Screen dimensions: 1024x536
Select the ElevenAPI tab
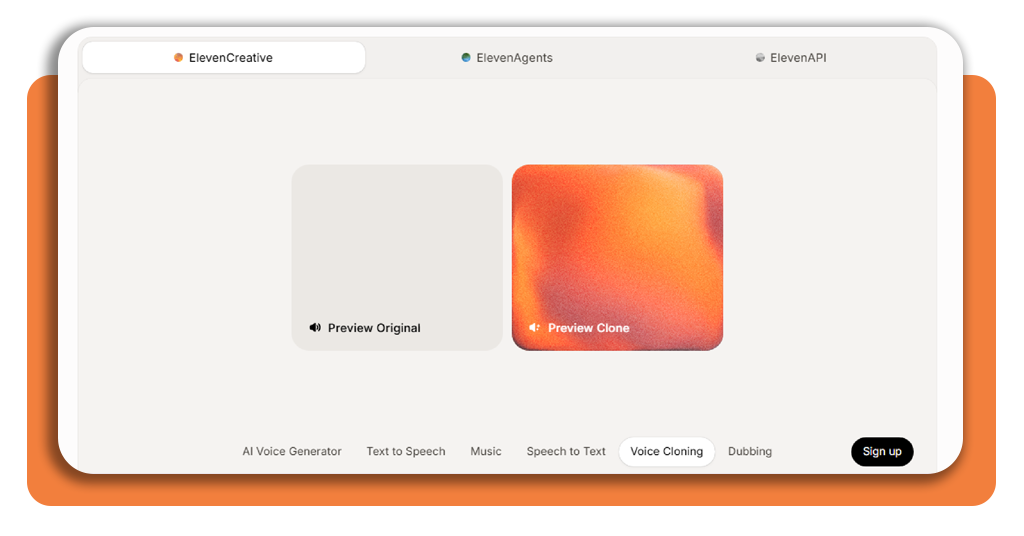pyautogui.click(x=791, y=57)
